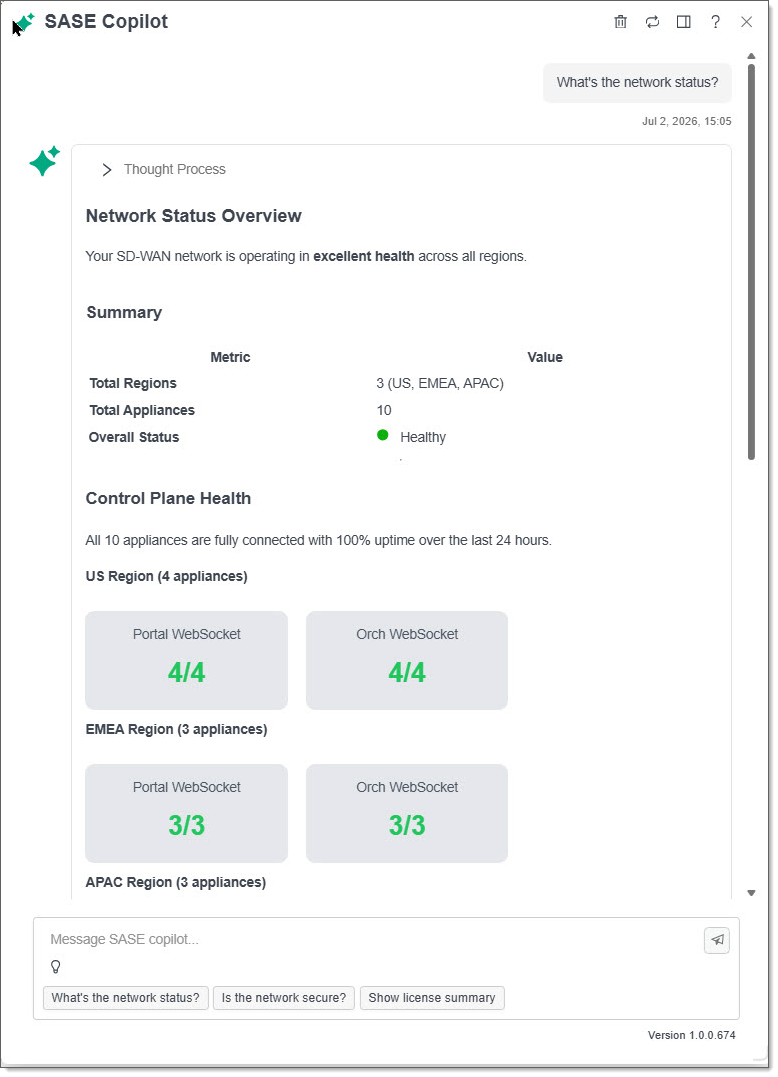The image size is (778, 1077).
Task: Click the user message bubble about network status
Action: click(x=637, y=83)
